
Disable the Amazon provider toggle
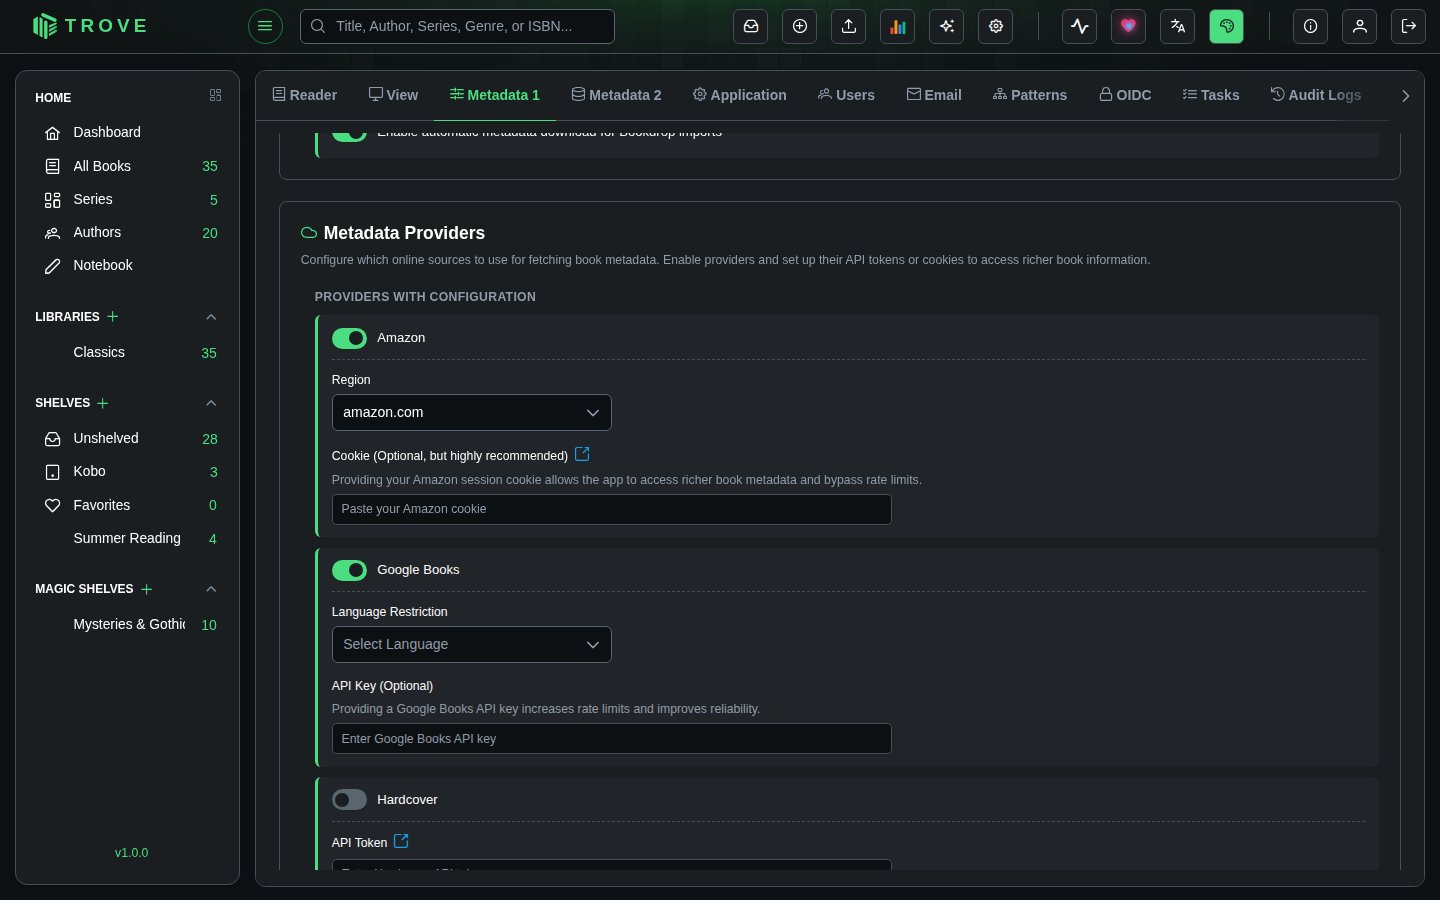point(349,338)
